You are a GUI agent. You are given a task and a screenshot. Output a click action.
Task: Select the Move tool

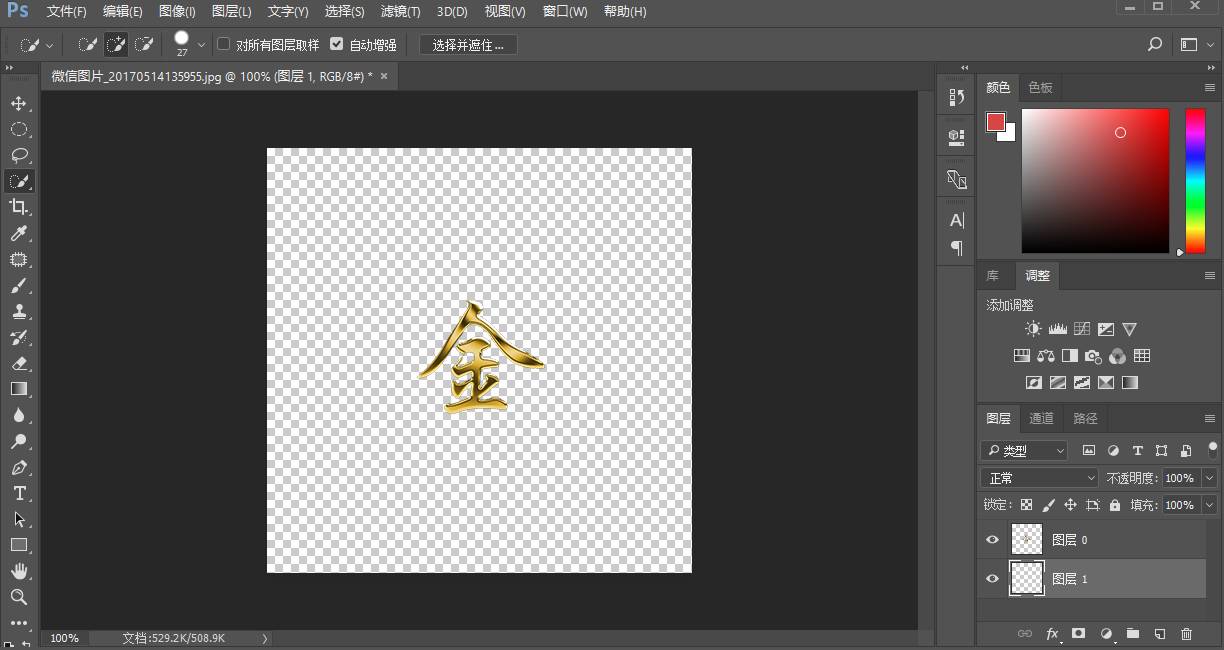[19, 103]
